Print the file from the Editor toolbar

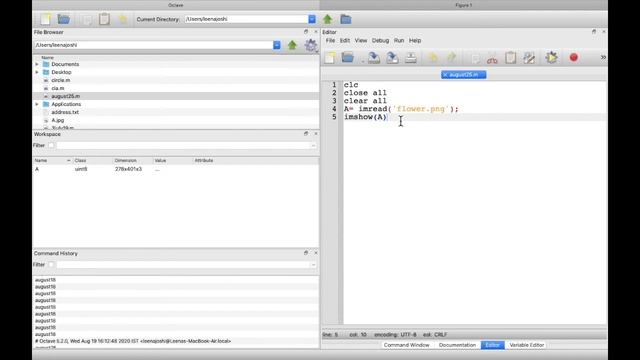coord(411,58)
